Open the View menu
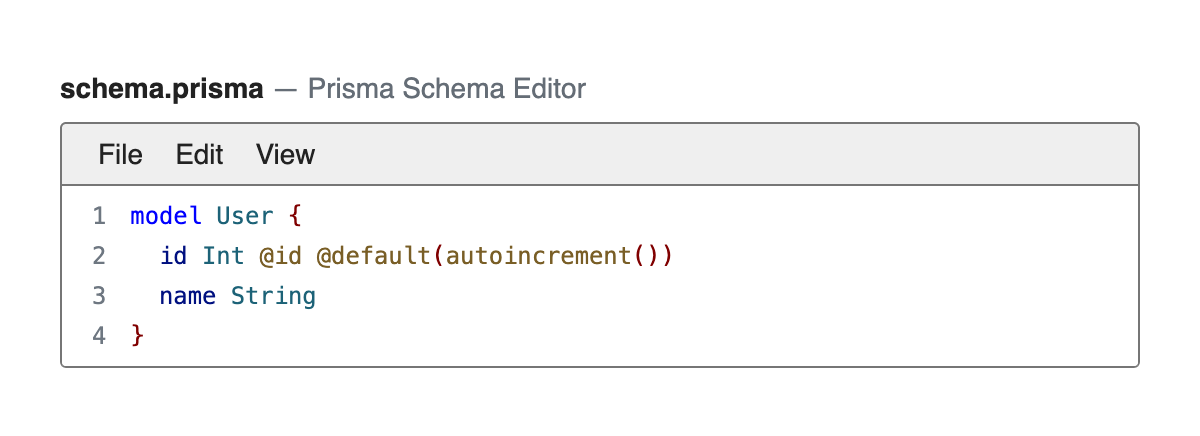The height and width of the screenshot is (436, 1200). click(285, 155)
